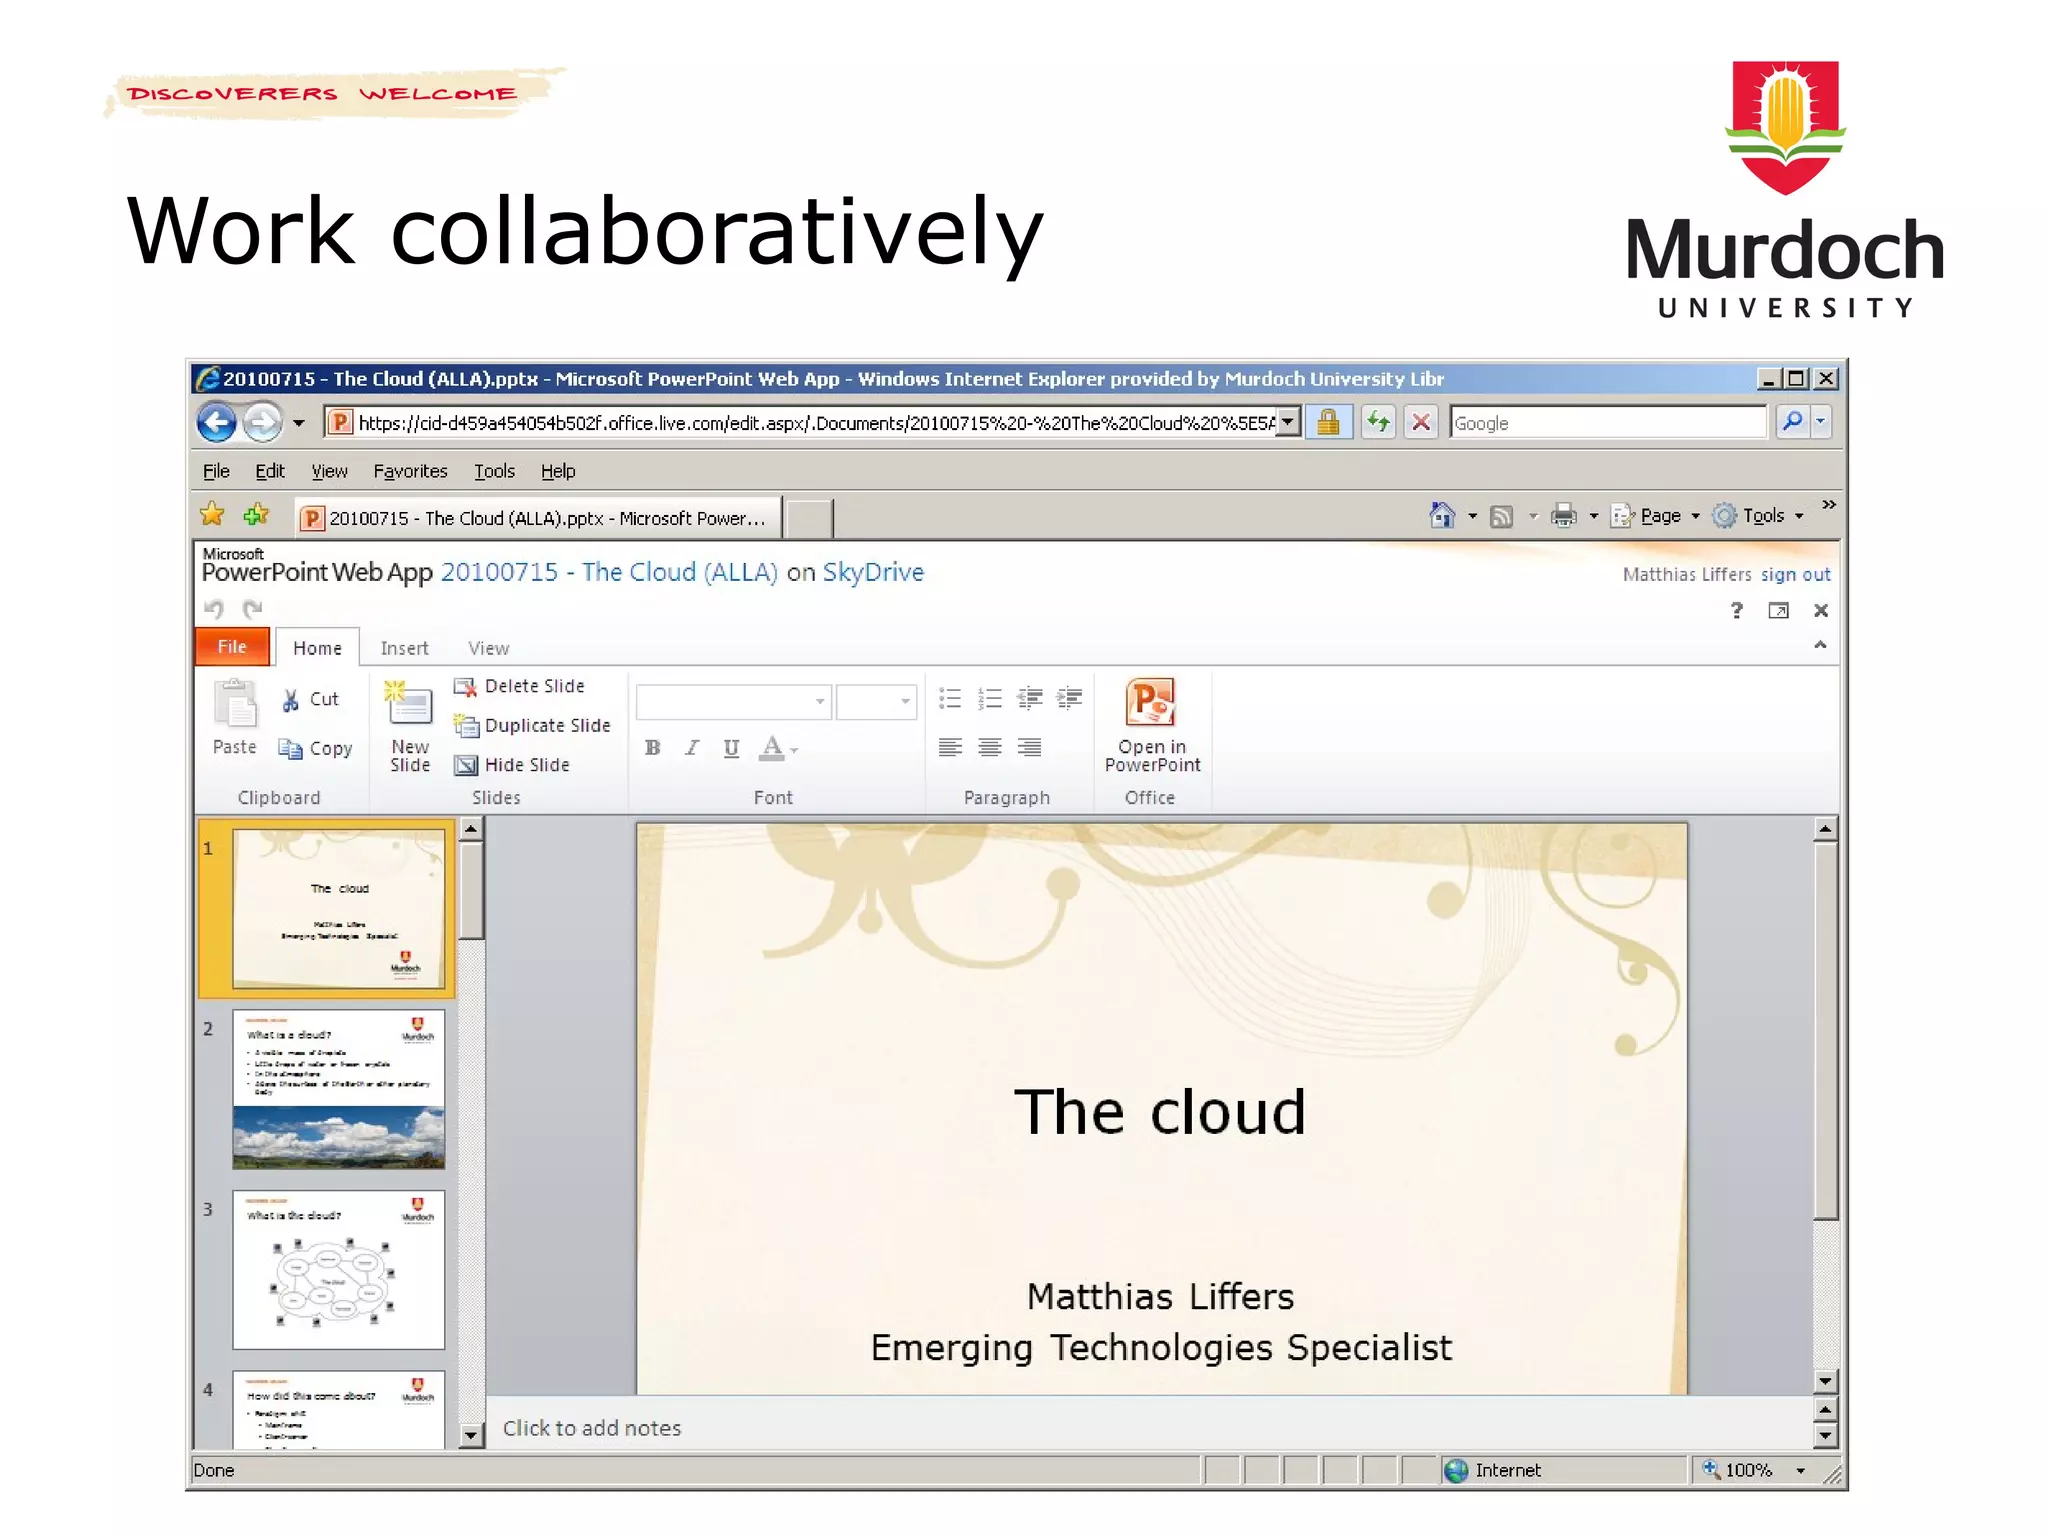Click the Redo arrow in Web App
The height and width of the screenshot is (1536, 2048).
coord(252,609)
